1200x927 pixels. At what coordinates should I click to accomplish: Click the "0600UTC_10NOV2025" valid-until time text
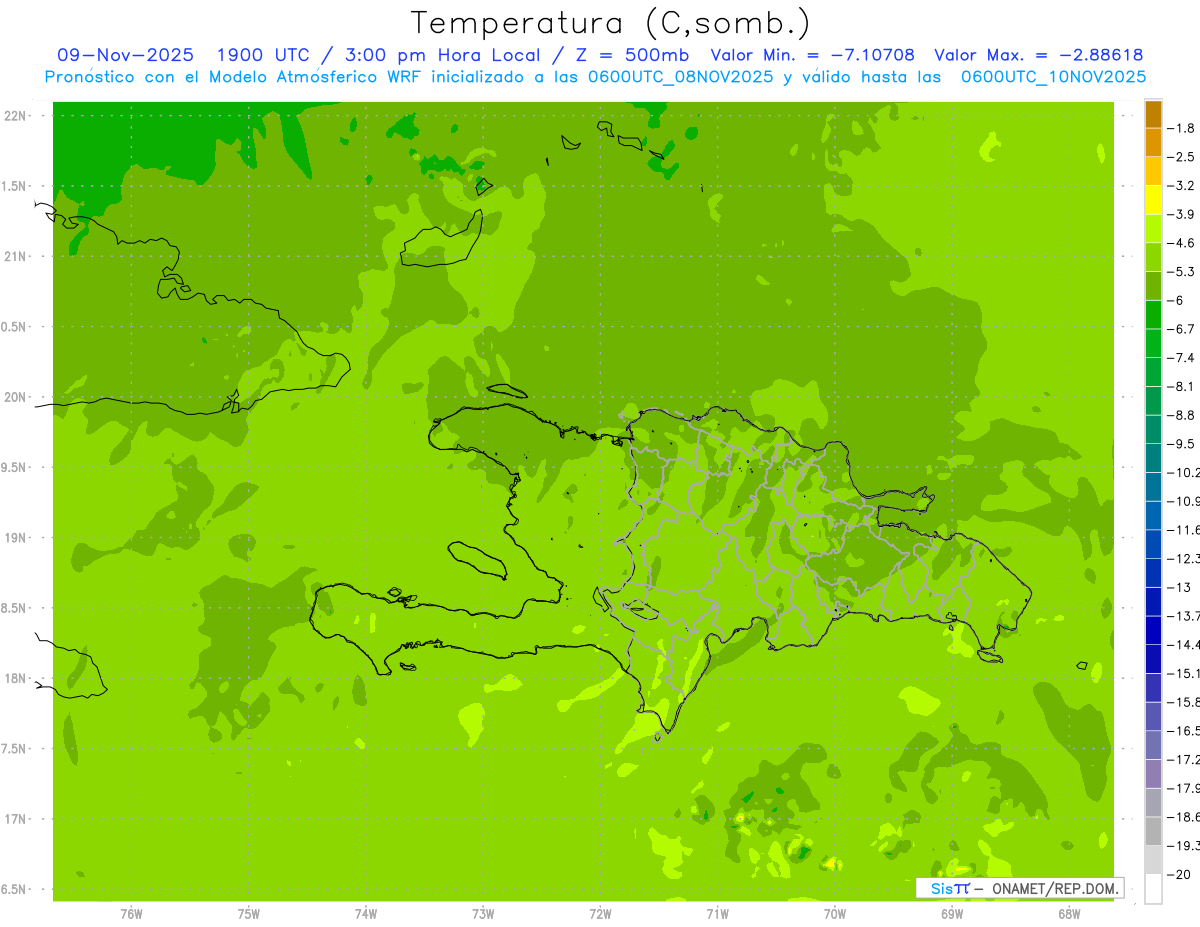click(1054, 76)
